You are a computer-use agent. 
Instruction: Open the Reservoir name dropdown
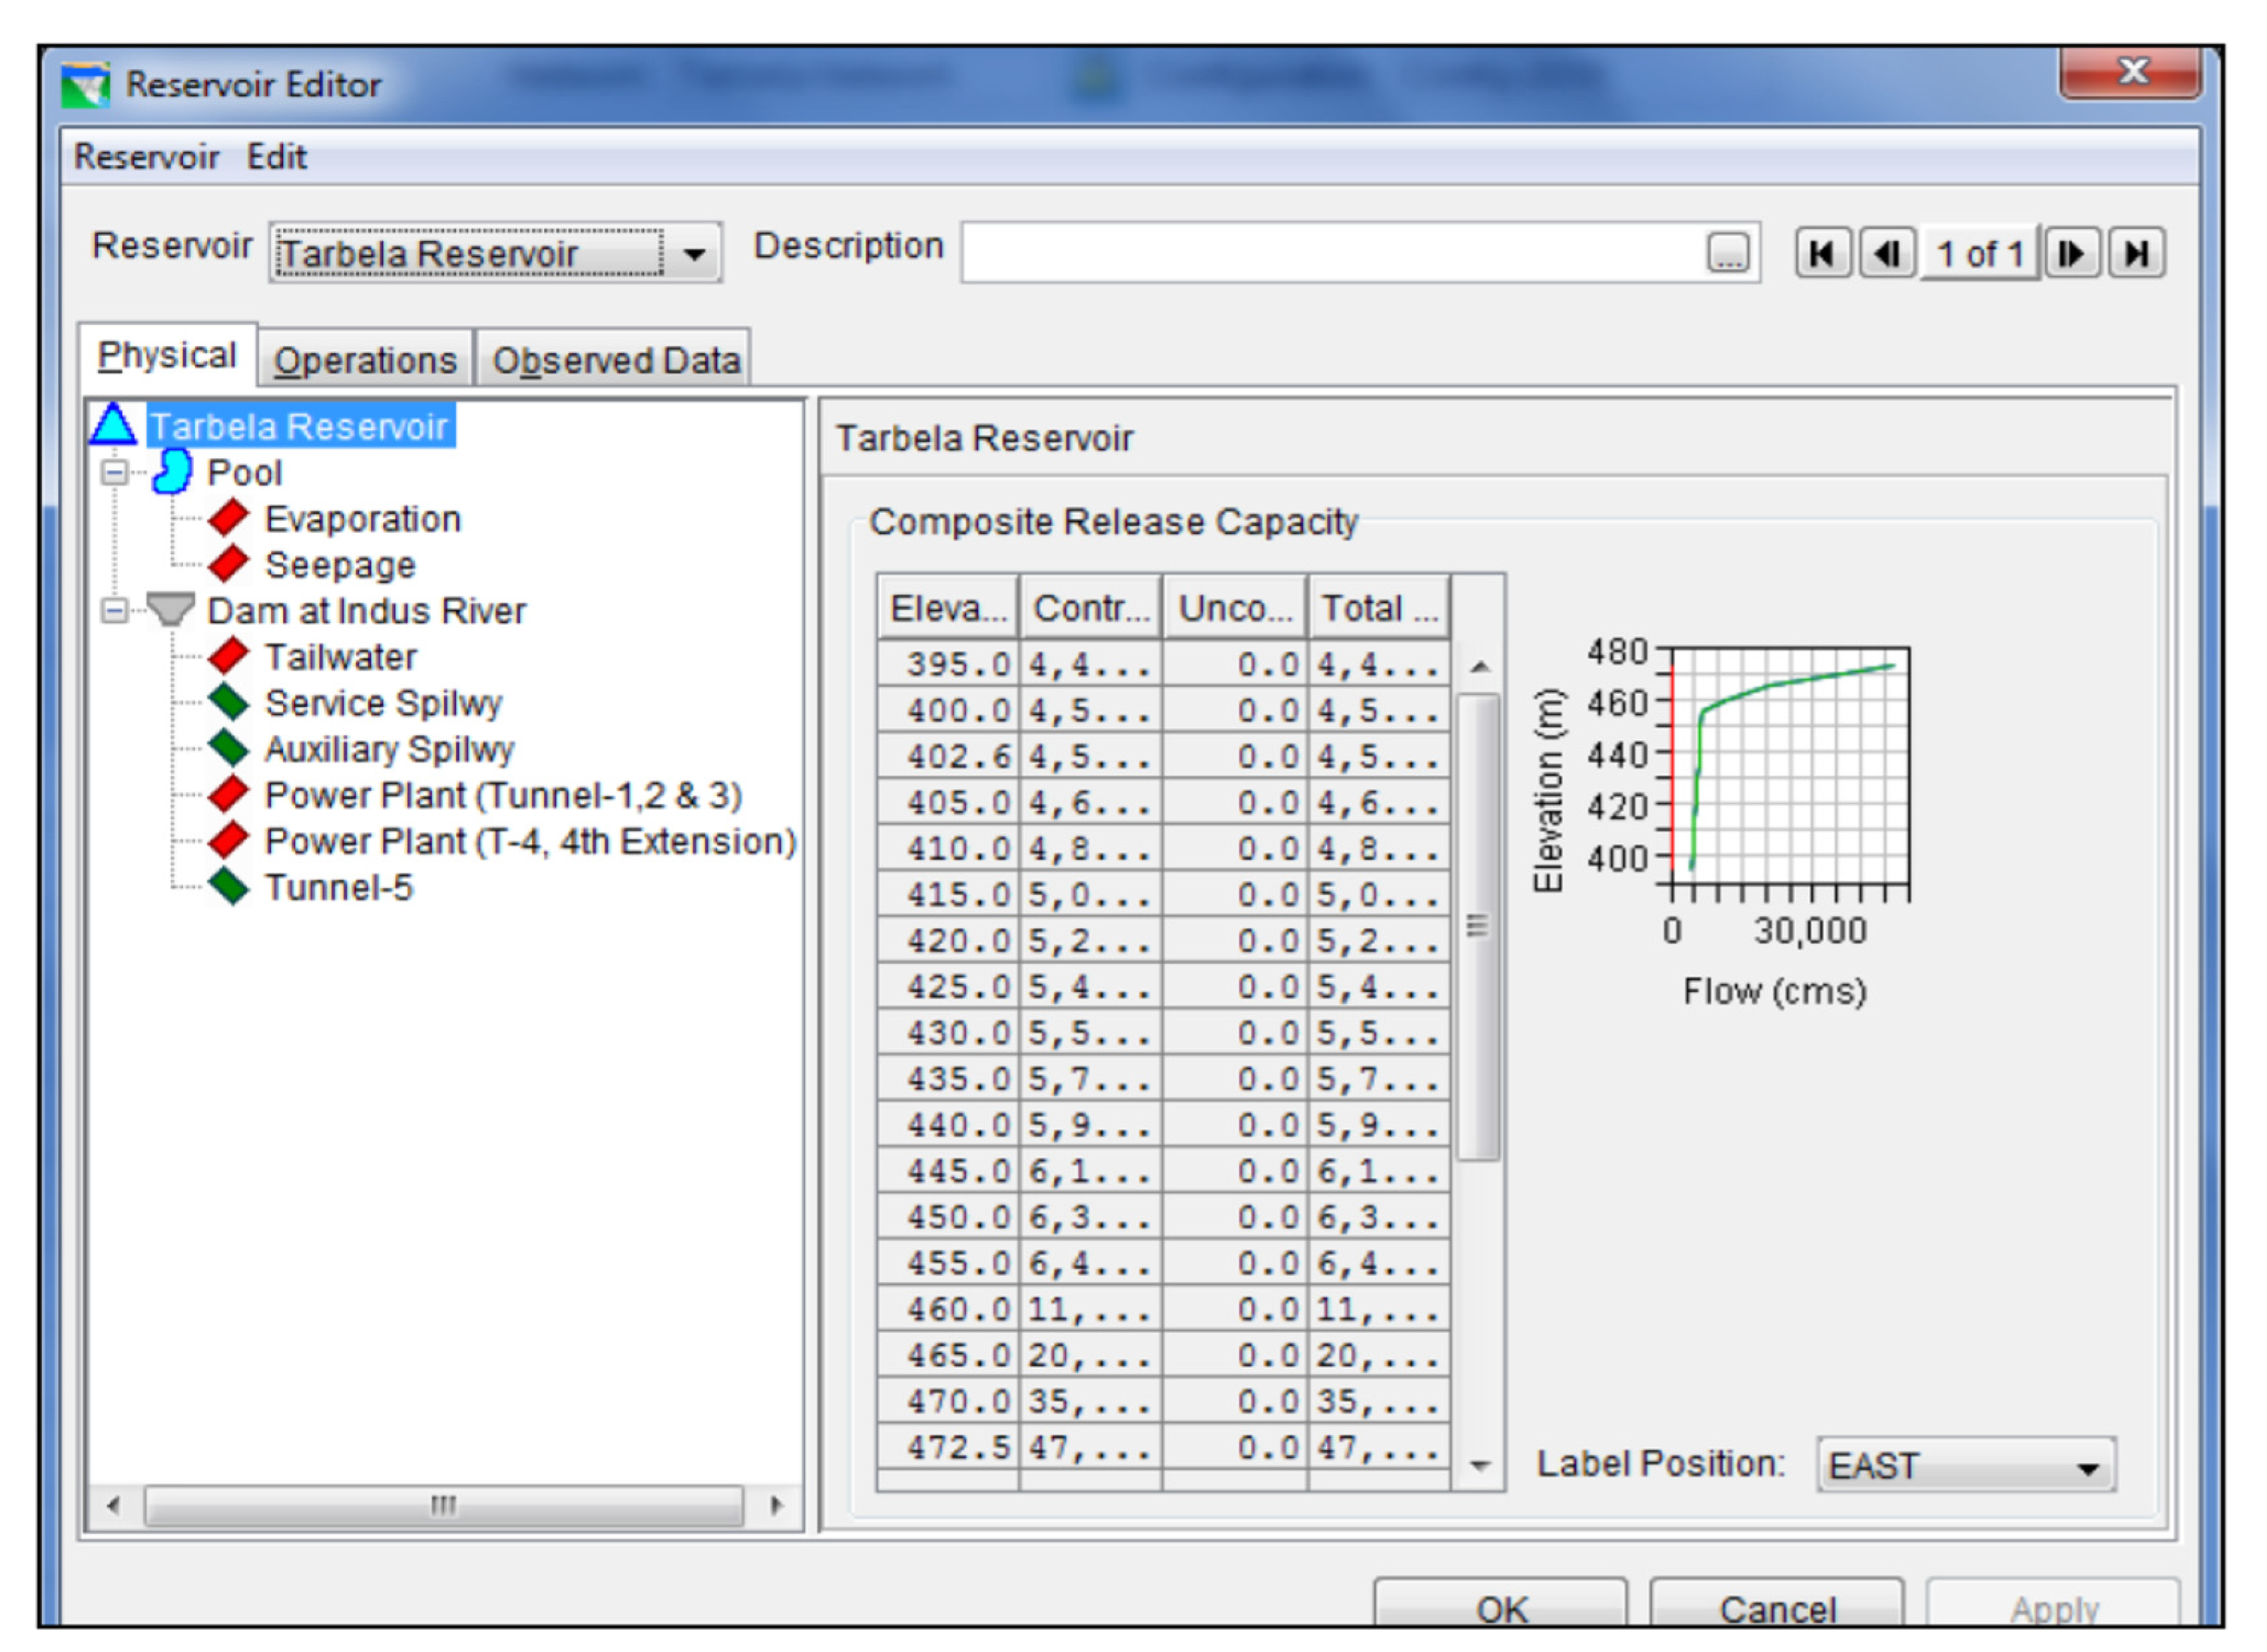tap(694, 254)
